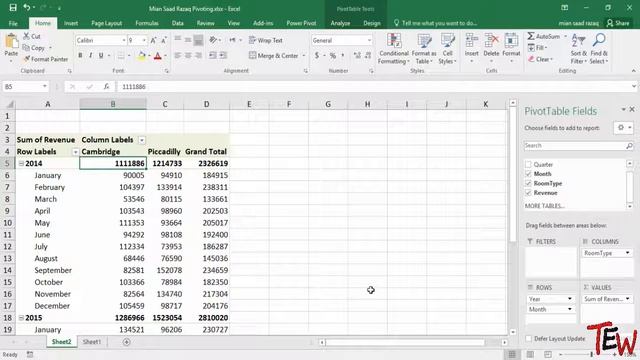This screenshot has height=360, width=640.
Task: Click the Increase Font Size icon
Action: click(x=153, y=40)
